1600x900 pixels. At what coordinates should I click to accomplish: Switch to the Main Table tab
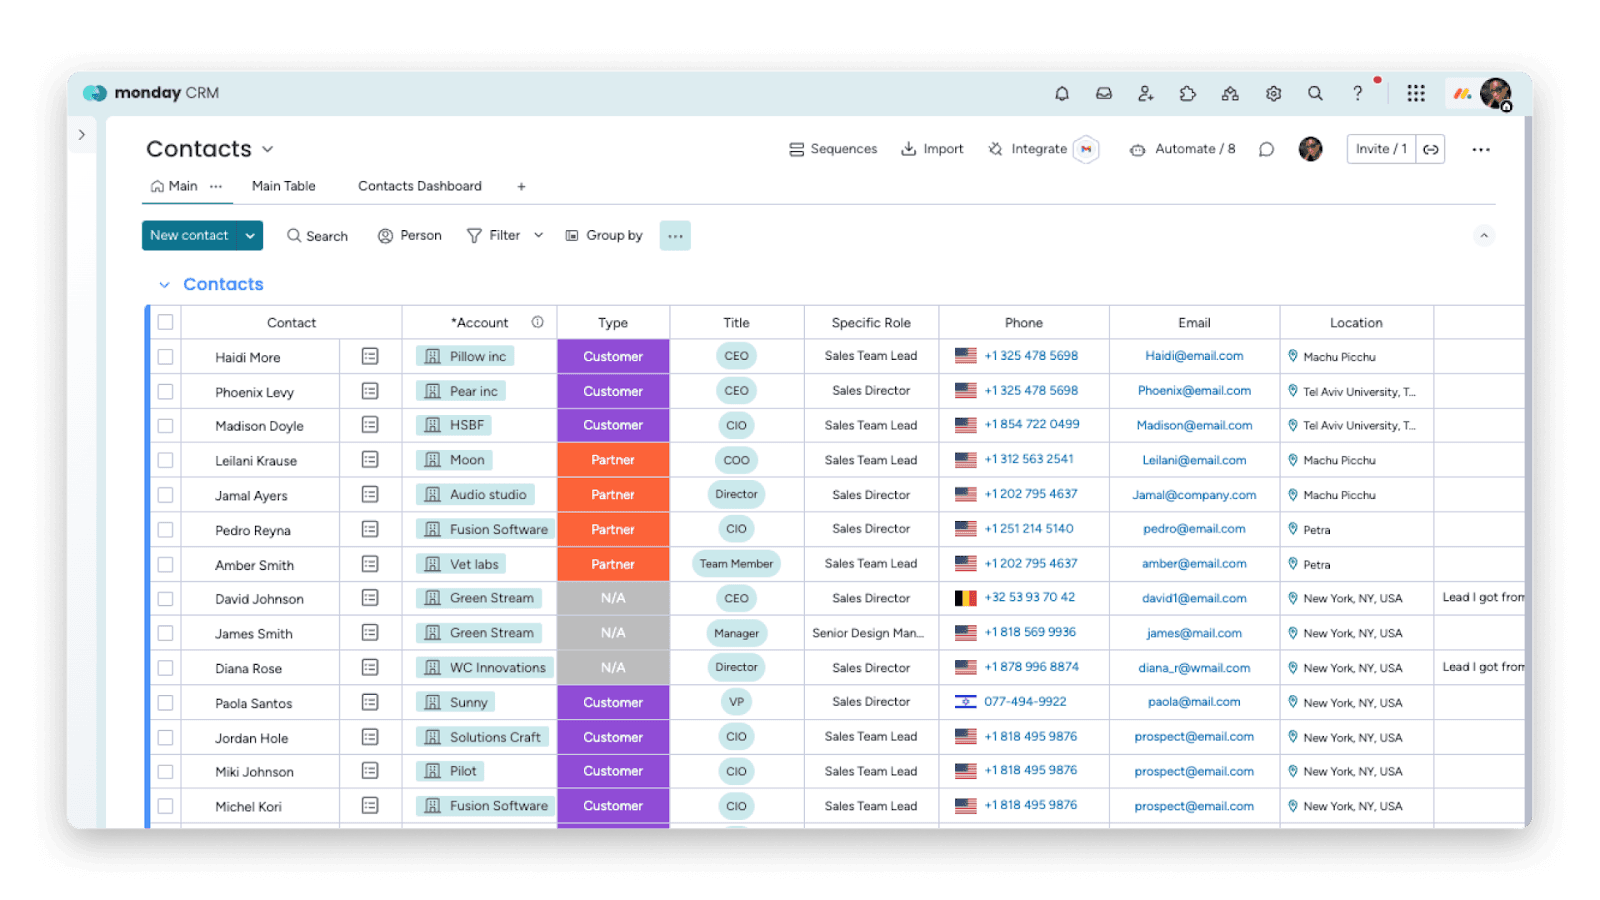coord(284,186)
